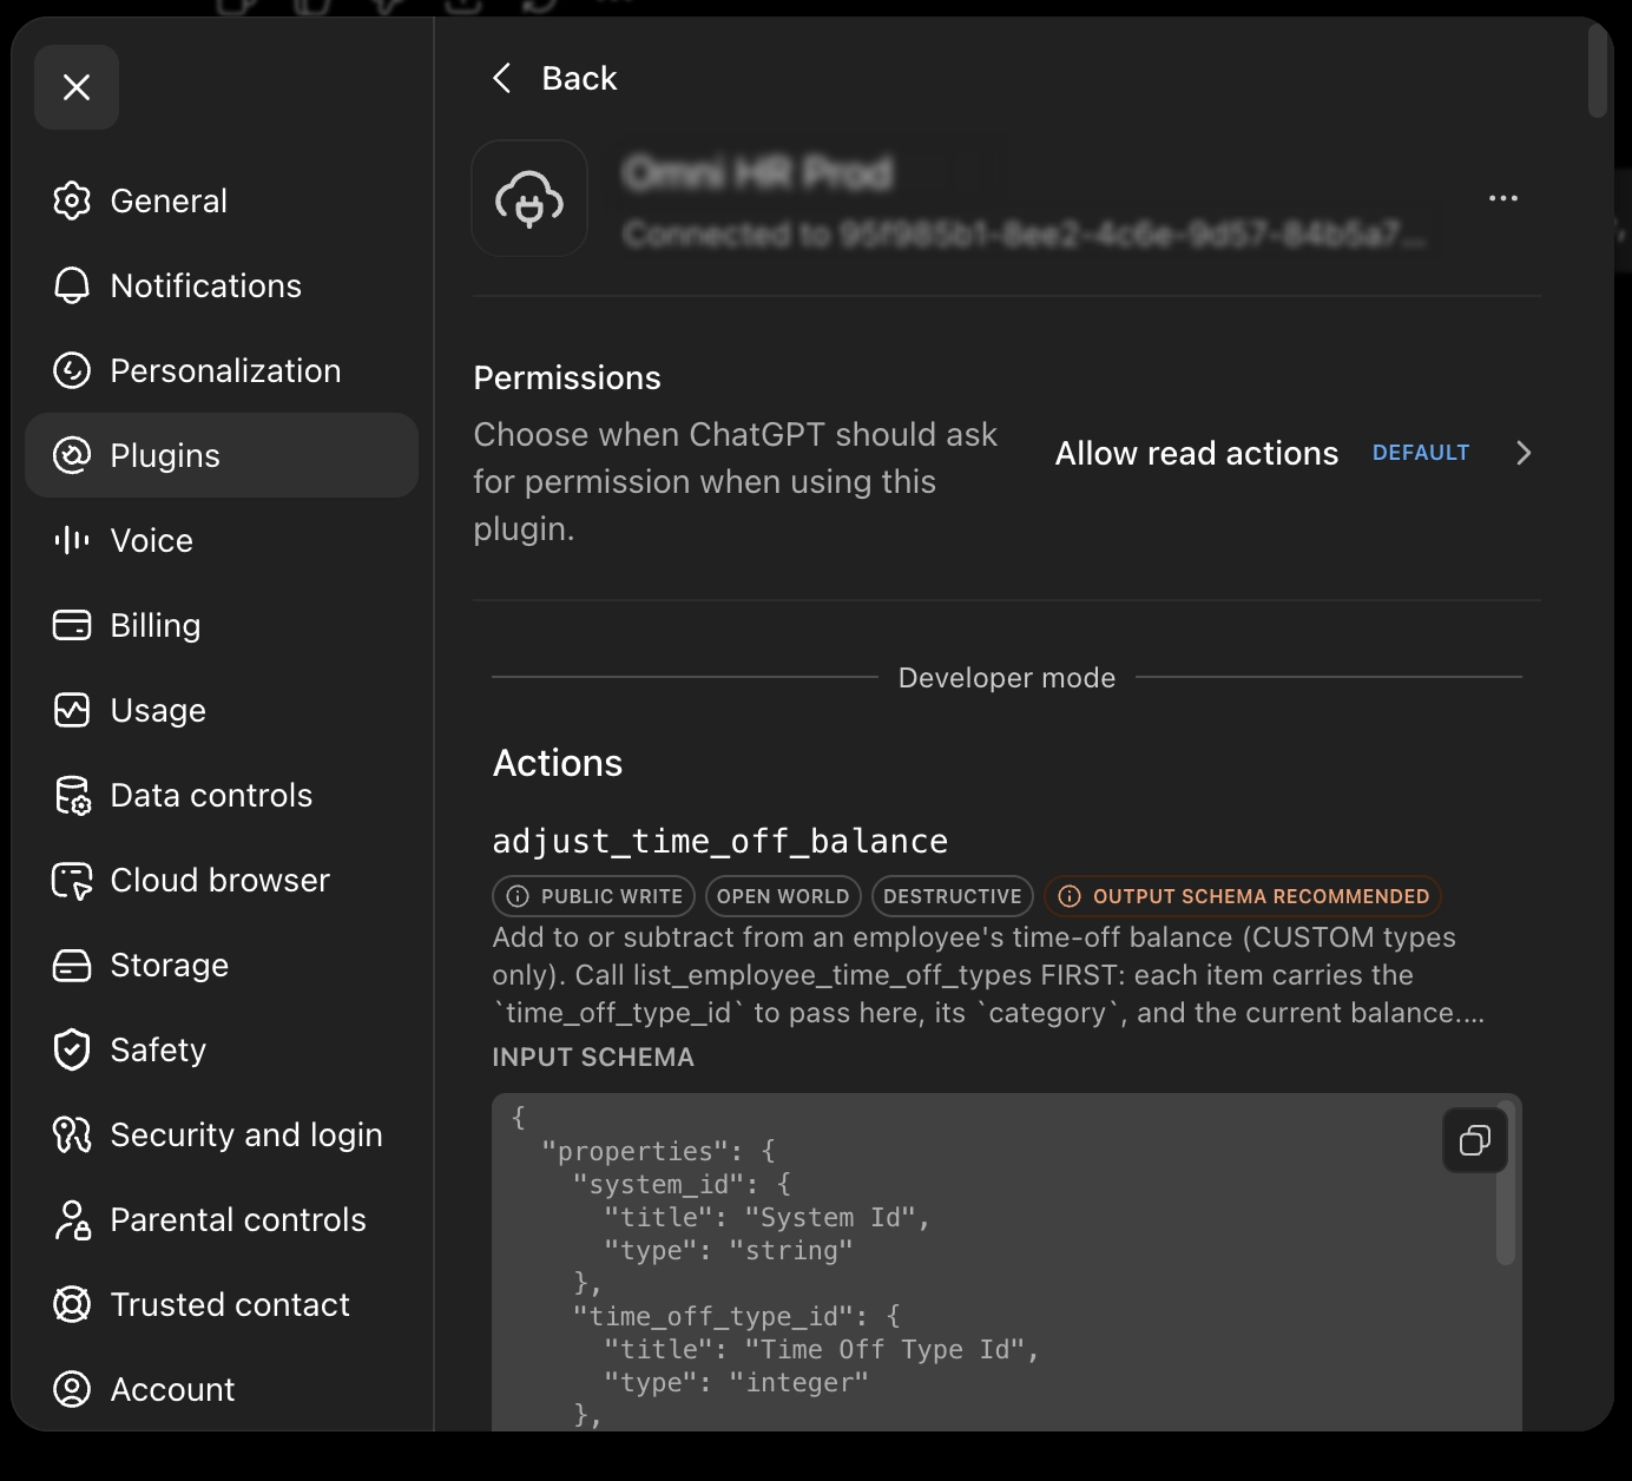This screenshot has width=1632, height=1481.
Task: Open Usage settings label
Action: coord(158,711)
